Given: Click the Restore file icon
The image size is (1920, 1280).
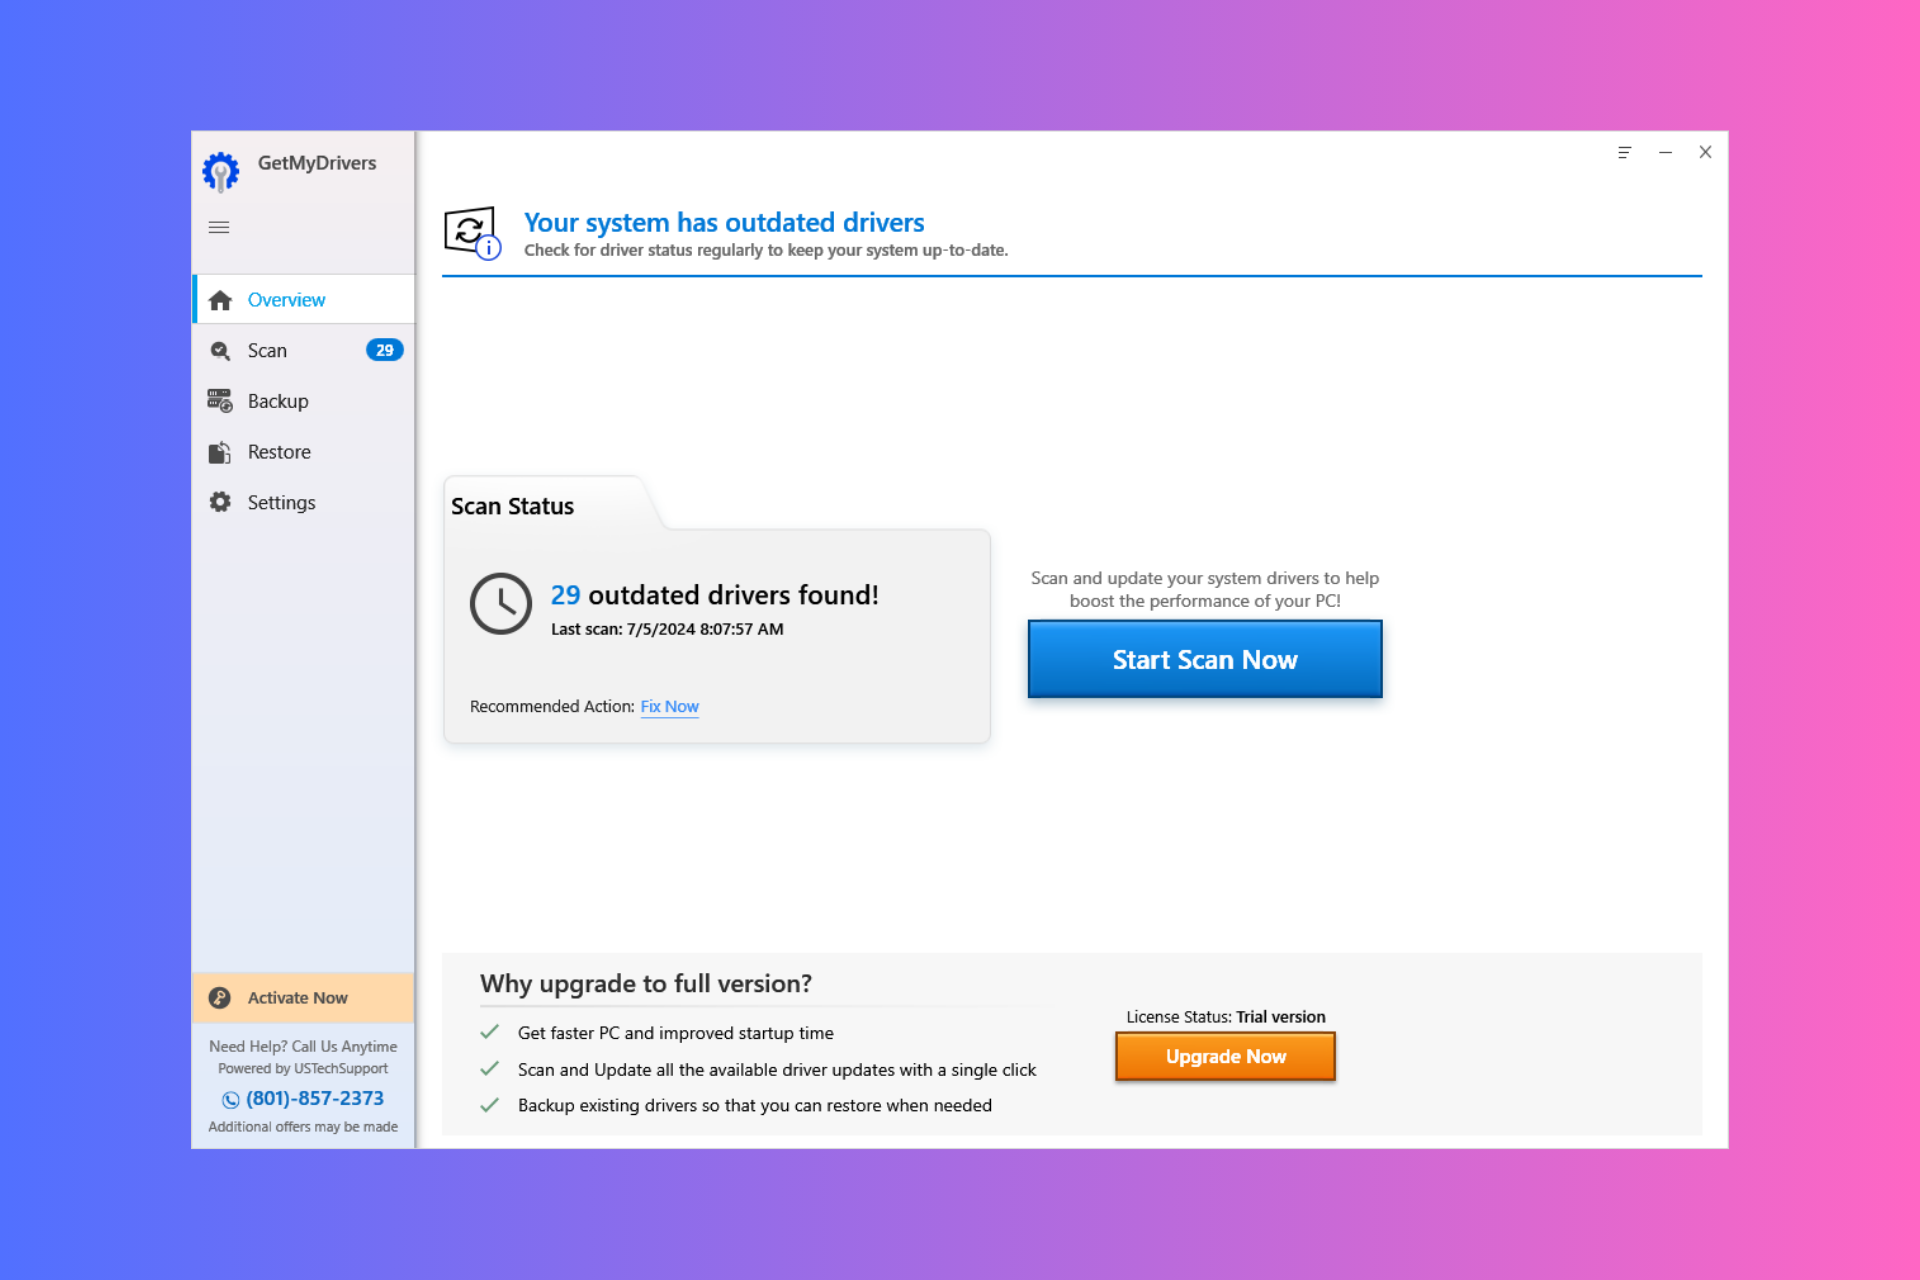Looking at the screenshot, I should pos(220,452).
